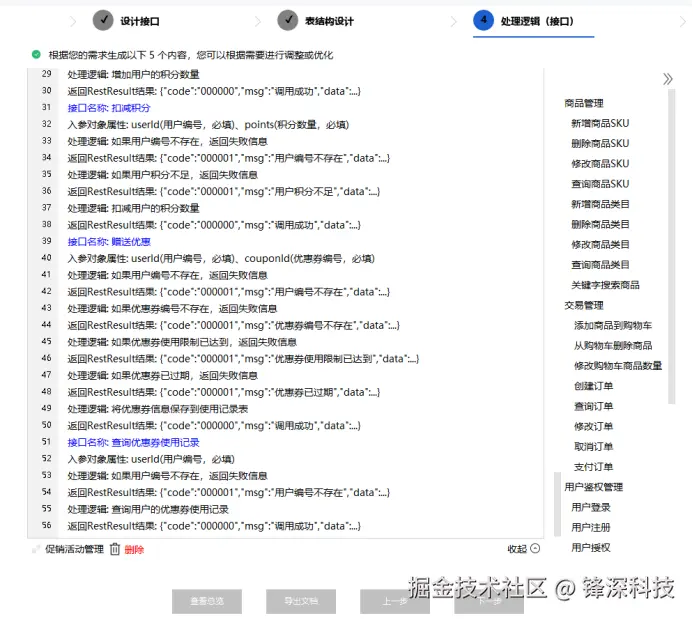The image size is (693, 619).
Task: Click the step 4 circle icon
Action: point(484,20)
